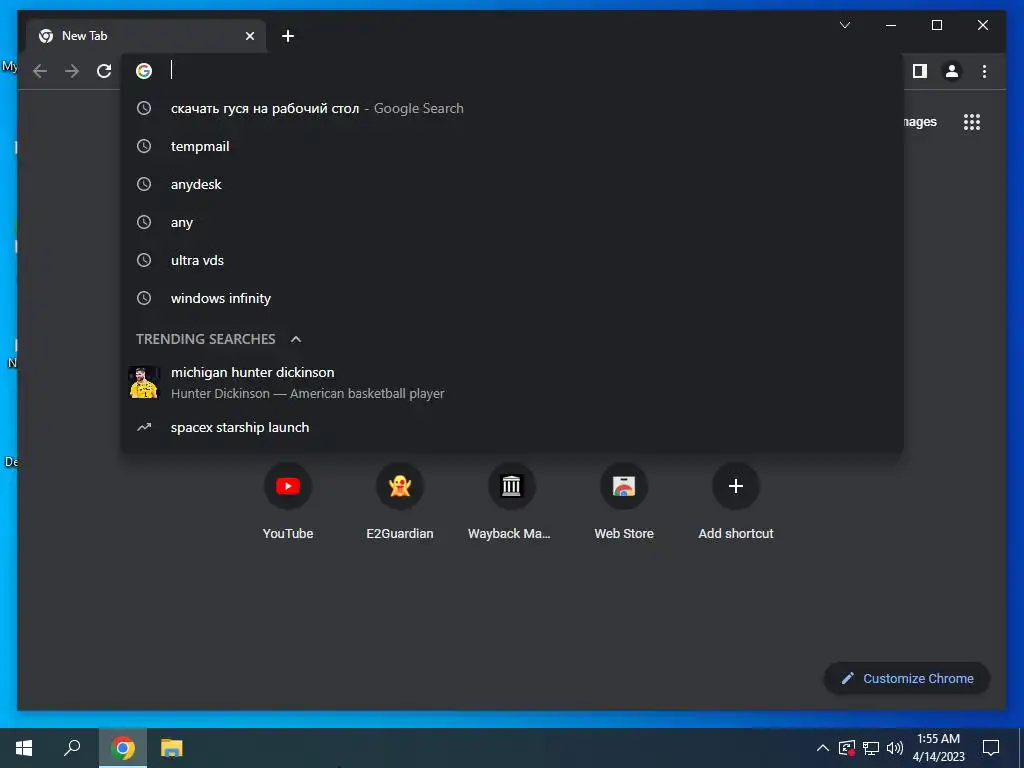Open the E2Guardian shortcut
Viewport: 1024px width, 768px height.
[x=400, y=504]
